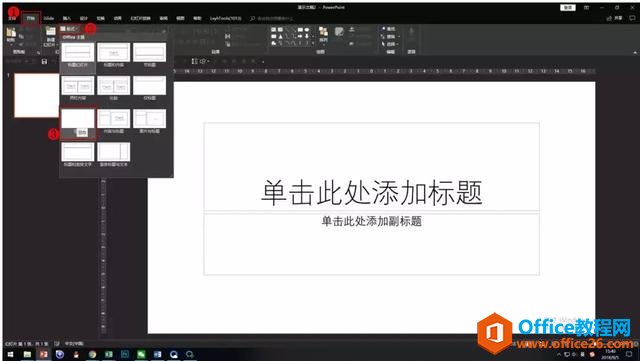Open the comments icon beside 共享
640x361 pixels.
pos(631,18)
